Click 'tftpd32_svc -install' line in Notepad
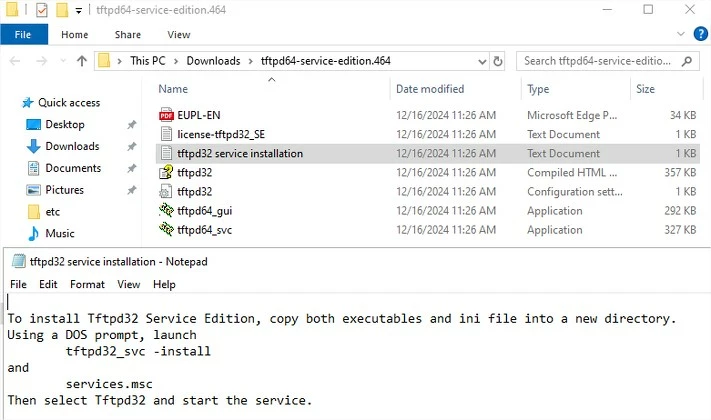 [138, 352]
